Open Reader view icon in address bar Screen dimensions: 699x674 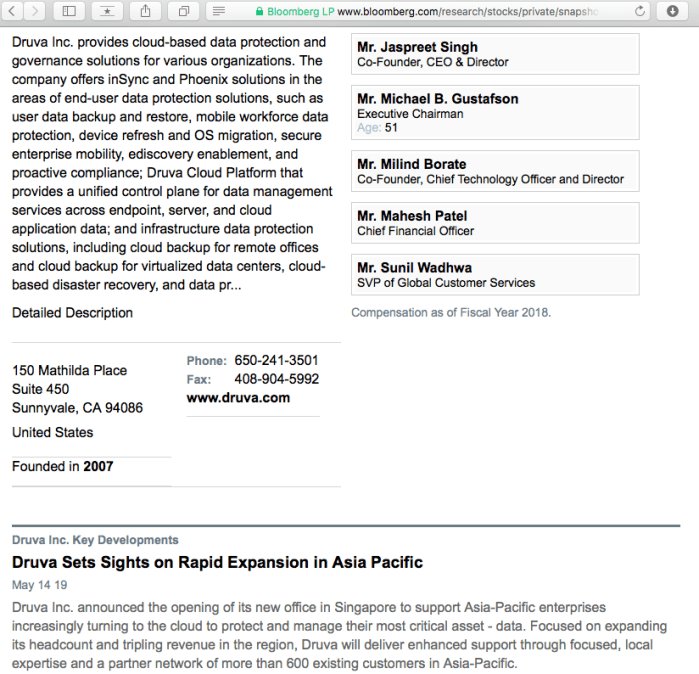click(x=220, y=11)
